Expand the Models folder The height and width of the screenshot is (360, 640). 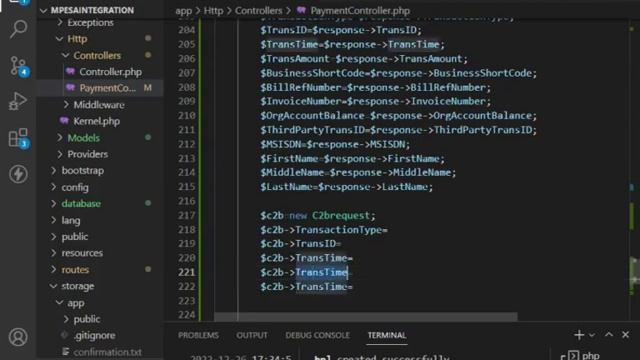(60, 138)
